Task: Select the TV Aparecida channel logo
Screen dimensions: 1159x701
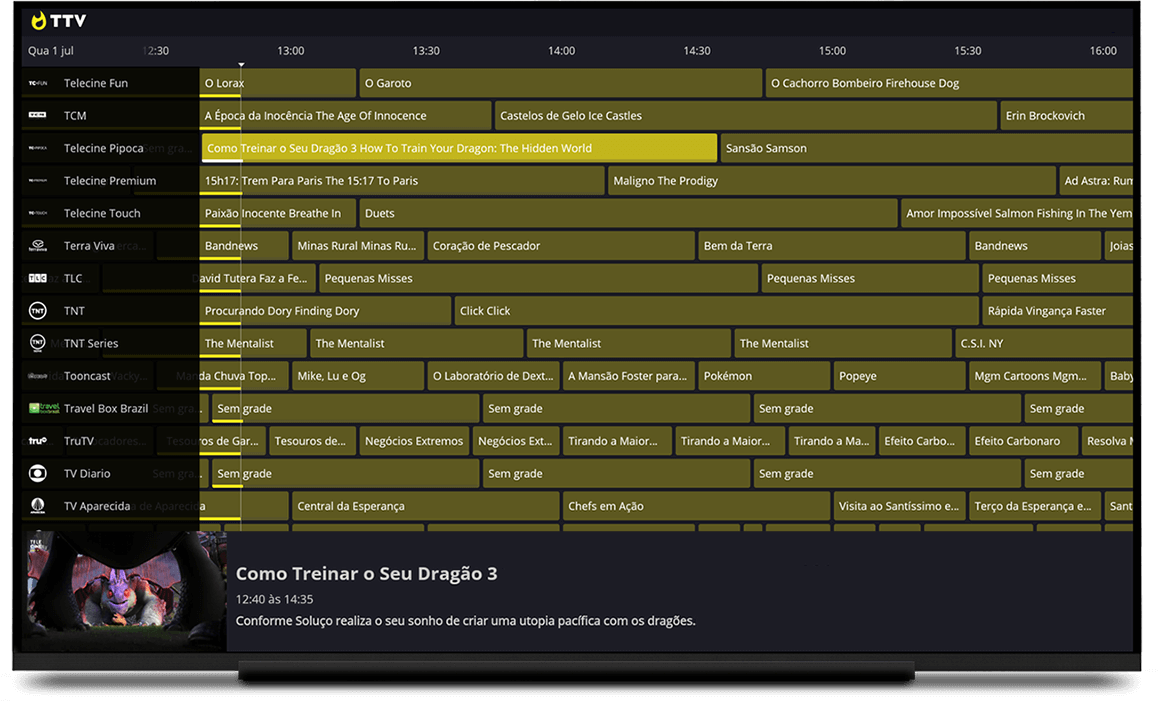Action: click(38, 506)
